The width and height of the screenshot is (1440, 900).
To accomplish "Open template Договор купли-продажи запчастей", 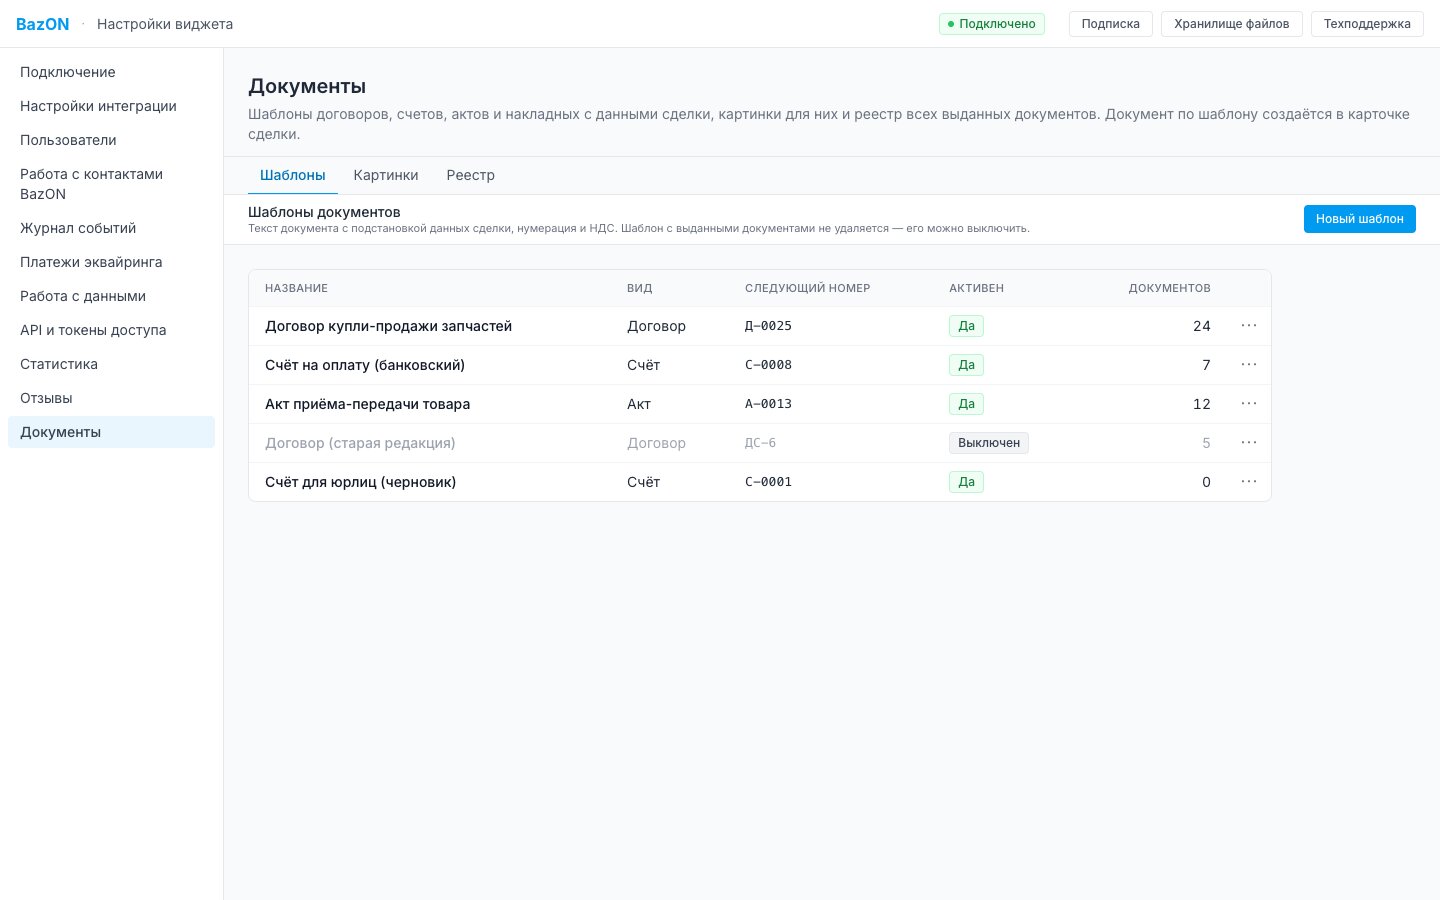I will click(x=388, y=326).
